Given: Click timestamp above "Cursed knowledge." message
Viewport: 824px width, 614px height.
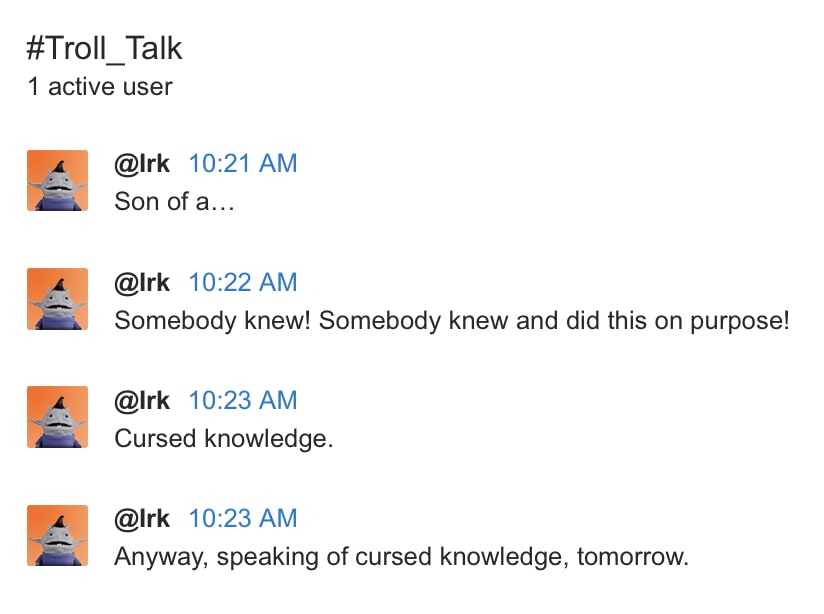Looking at the screenshot, I should click(243, 400).
